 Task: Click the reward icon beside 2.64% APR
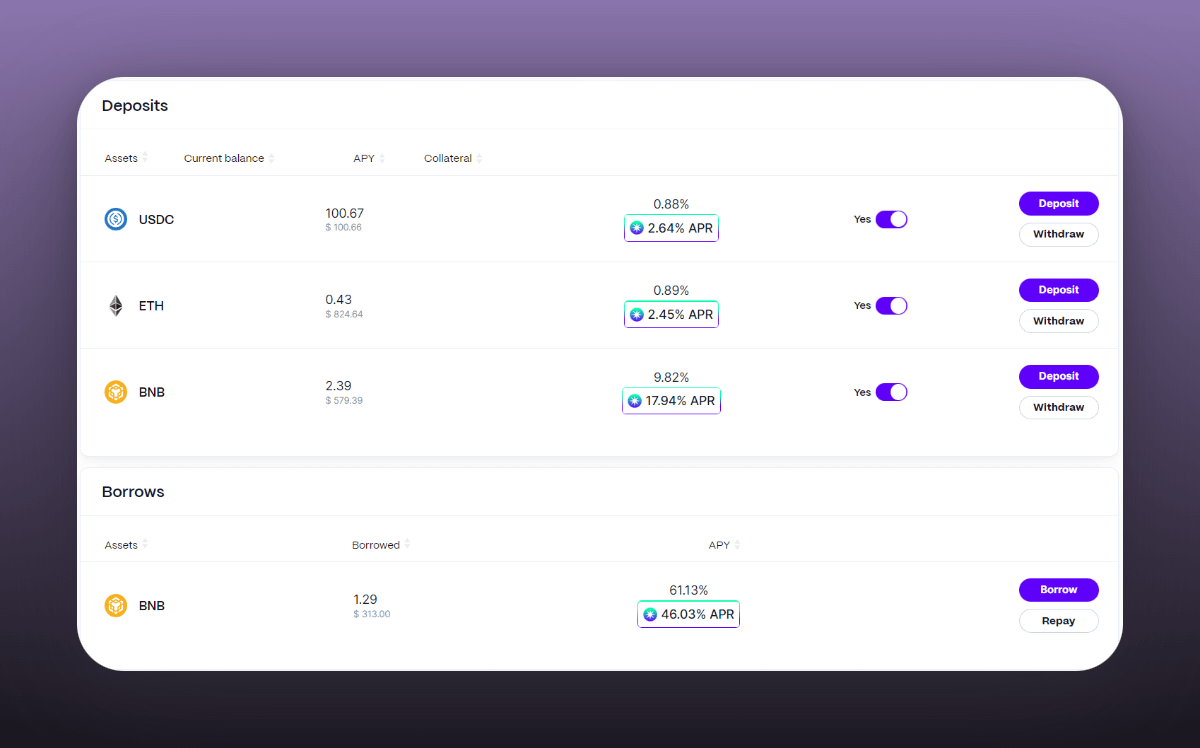637,229
